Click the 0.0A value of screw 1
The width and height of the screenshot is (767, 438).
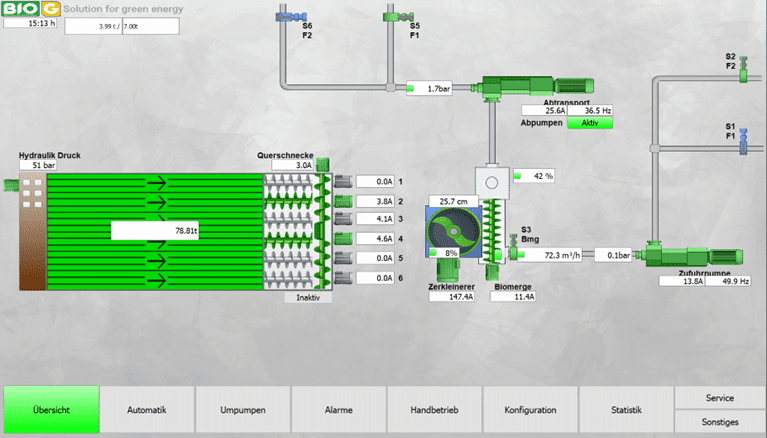coord(375,182)
